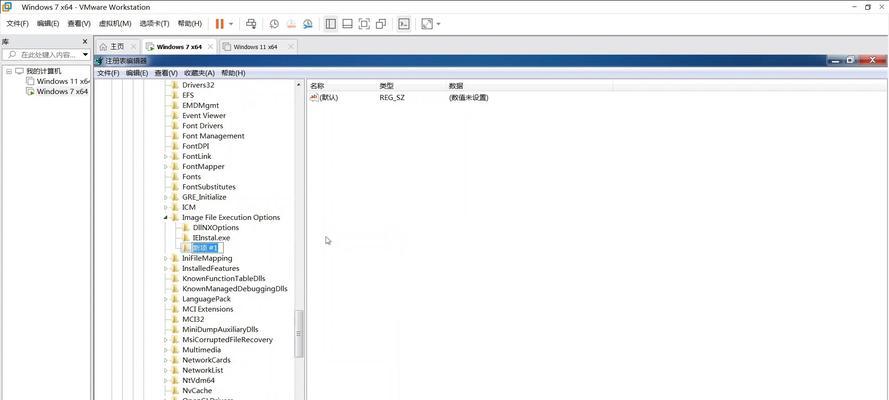Screen dimensions: 889x400
Task: Select the DllNXOptions subkey
Action: (215, 228)
